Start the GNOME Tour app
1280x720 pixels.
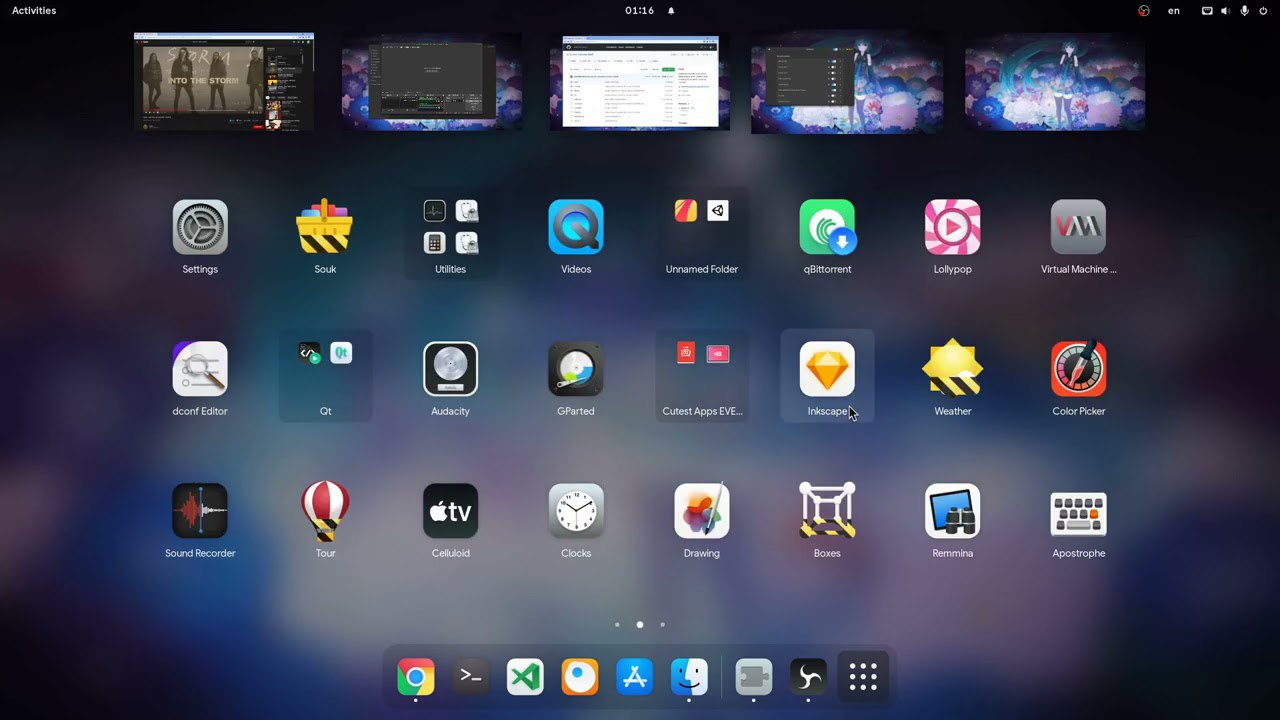click(325, 521)
